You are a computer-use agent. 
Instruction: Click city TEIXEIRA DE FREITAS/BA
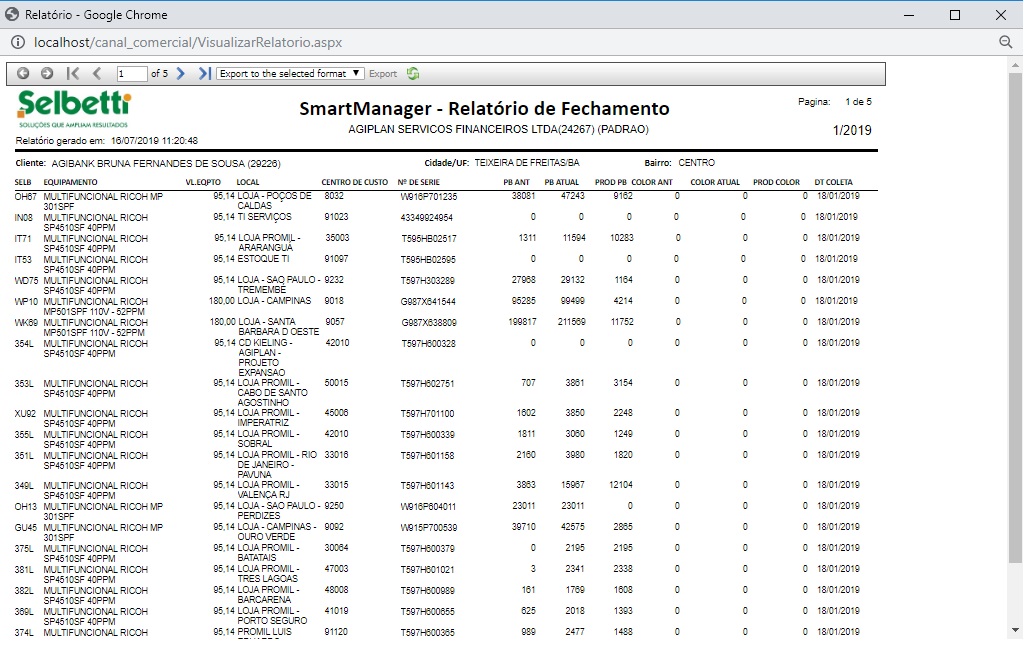527,163
